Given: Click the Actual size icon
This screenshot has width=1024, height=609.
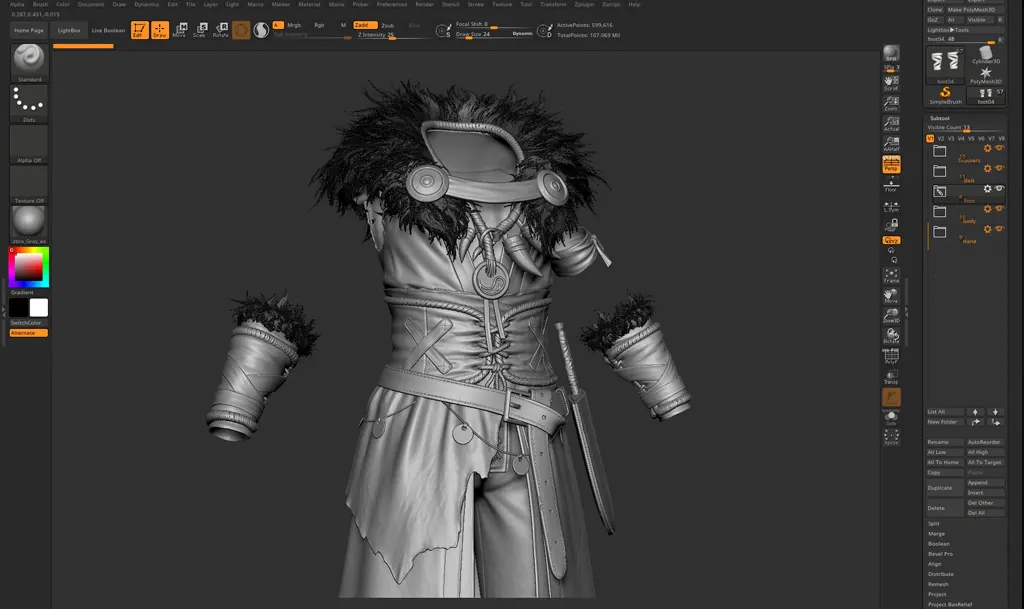Looking at the screenshot, I should pos(891,123).
